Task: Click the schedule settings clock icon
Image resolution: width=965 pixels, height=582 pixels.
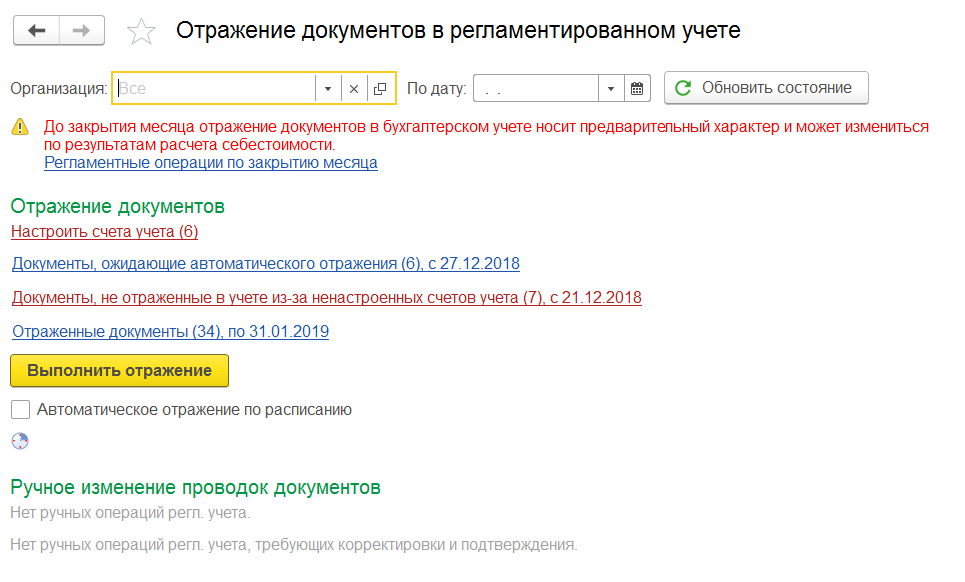Action: point(20,441)
